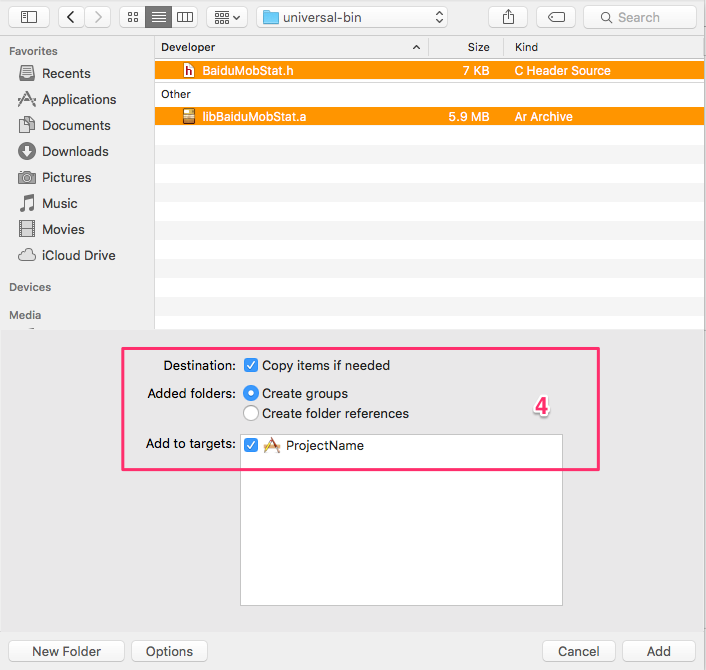Sort by the Developer column header
This screenshot has height=670, width=706.
click(x=291, y=47)
